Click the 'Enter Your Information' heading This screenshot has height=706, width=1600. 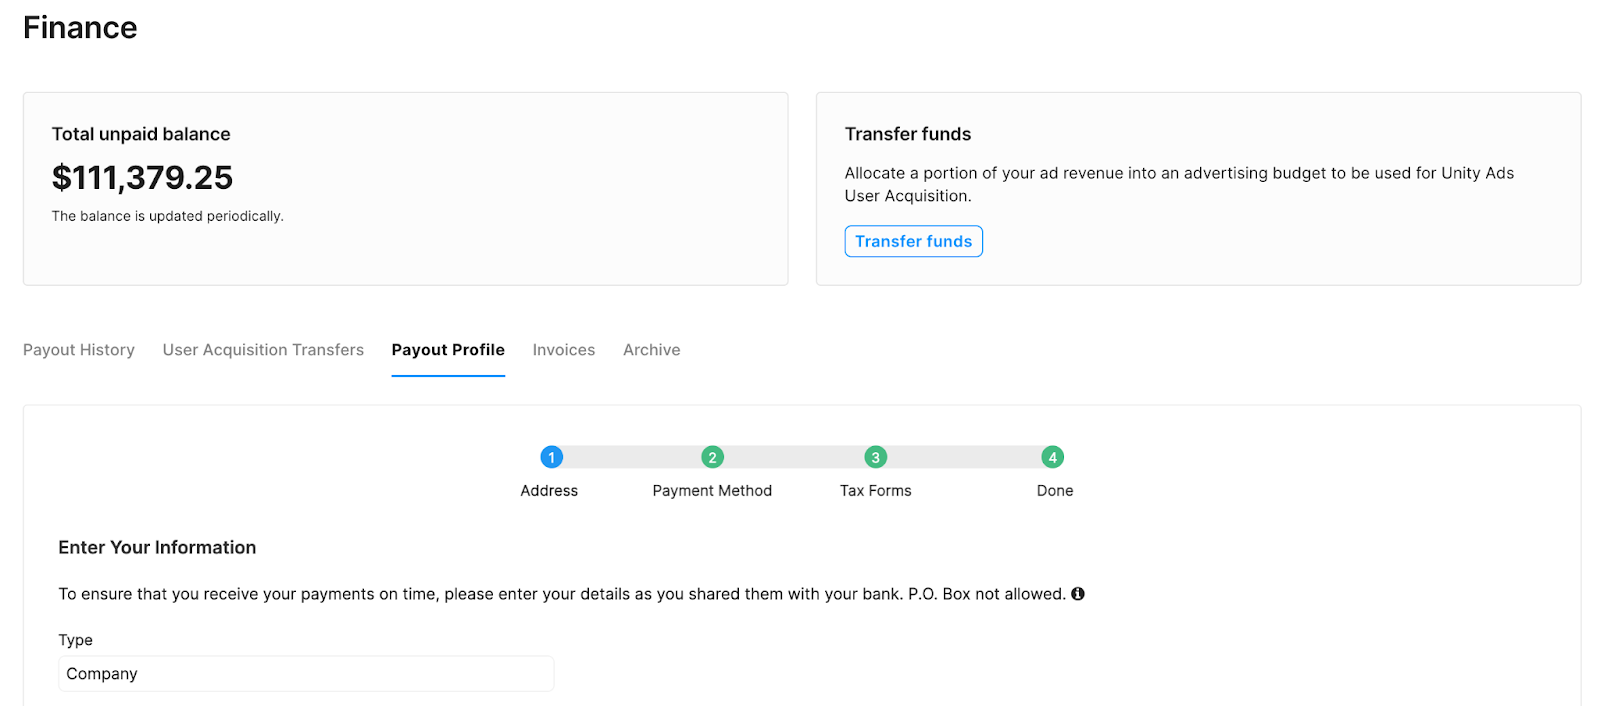157,548
